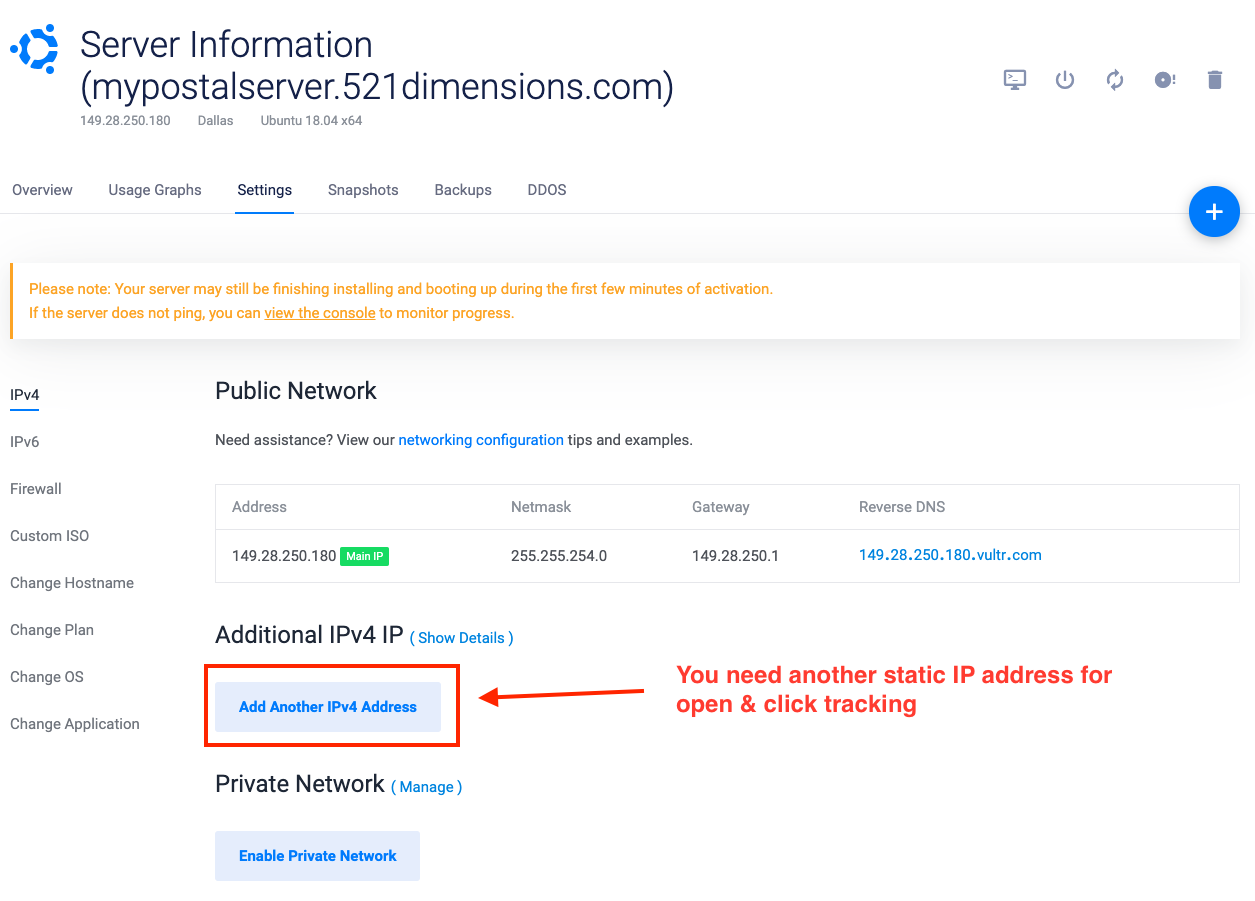
Task: Click the Dallas location text
Action: 215,121
